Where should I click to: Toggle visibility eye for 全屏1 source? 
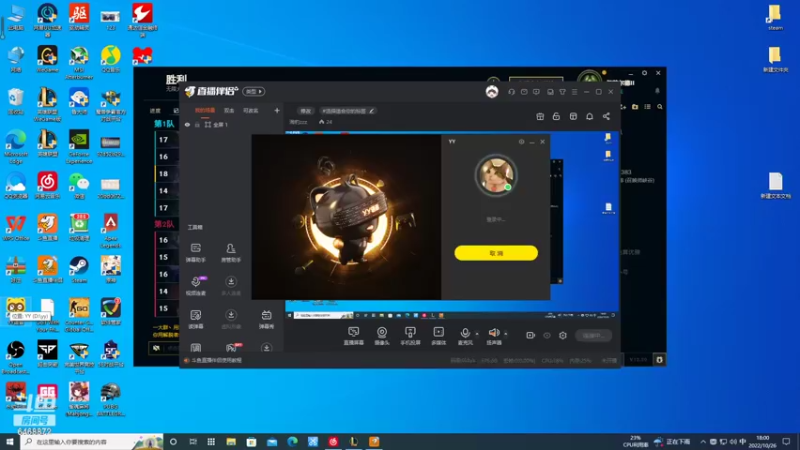coord(187,124)
